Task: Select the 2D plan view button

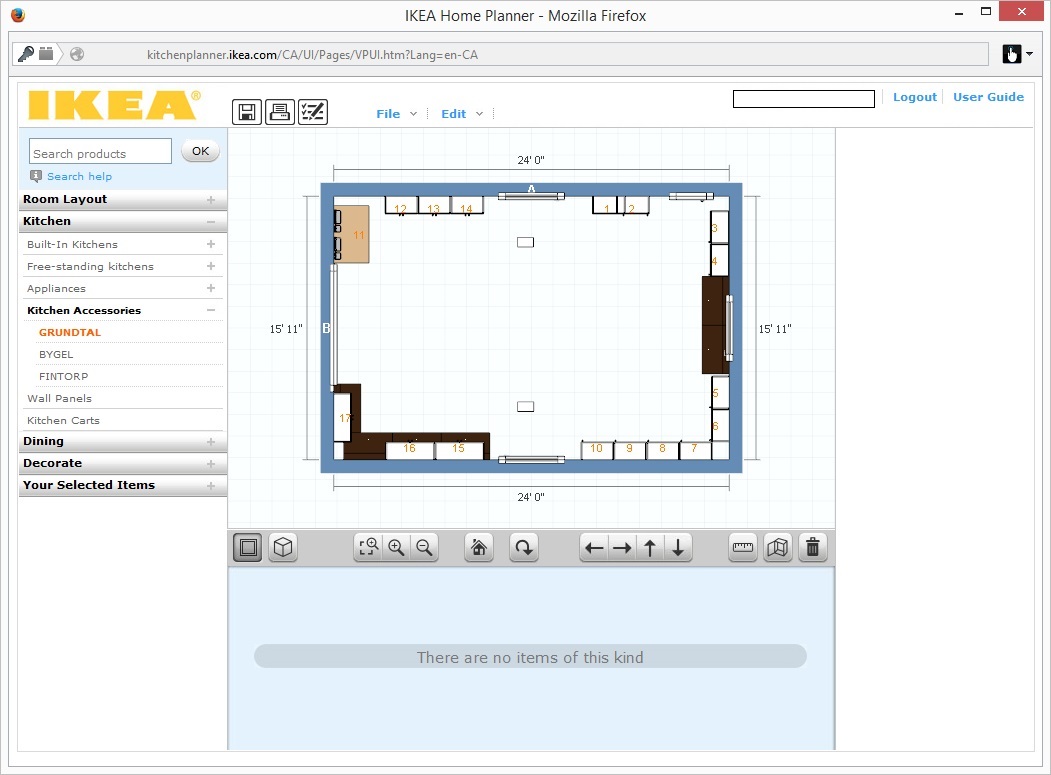Action: click(x=248, y=548)
